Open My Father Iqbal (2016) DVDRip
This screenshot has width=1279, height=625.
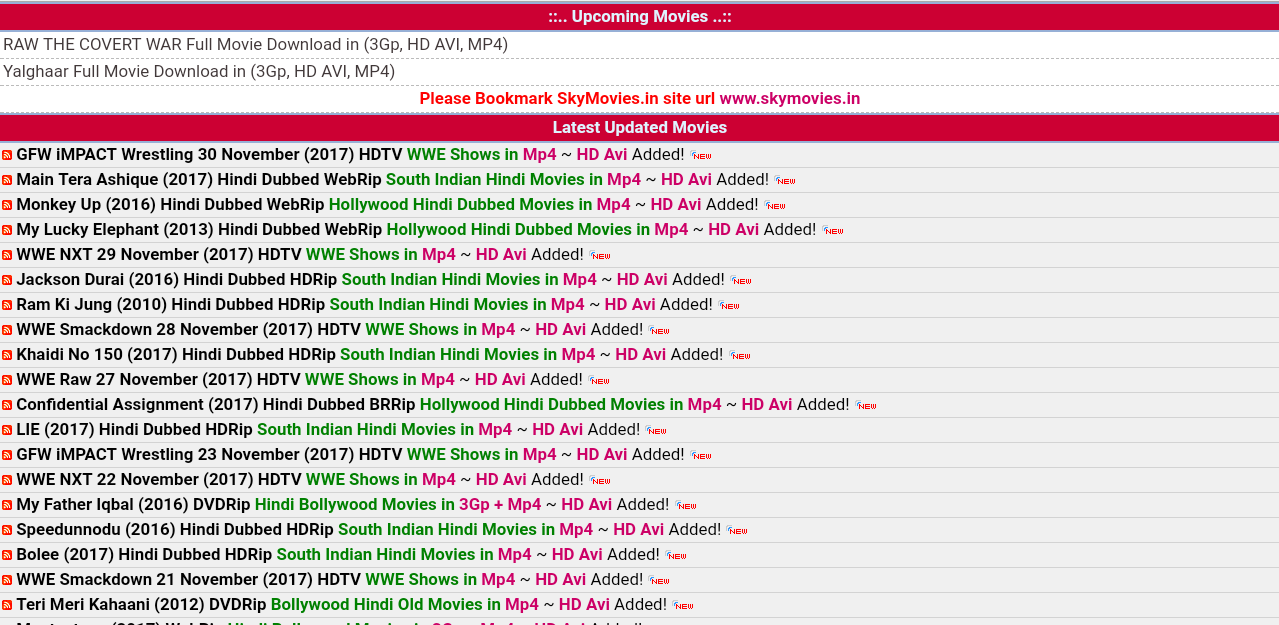[x=133, y=505]
